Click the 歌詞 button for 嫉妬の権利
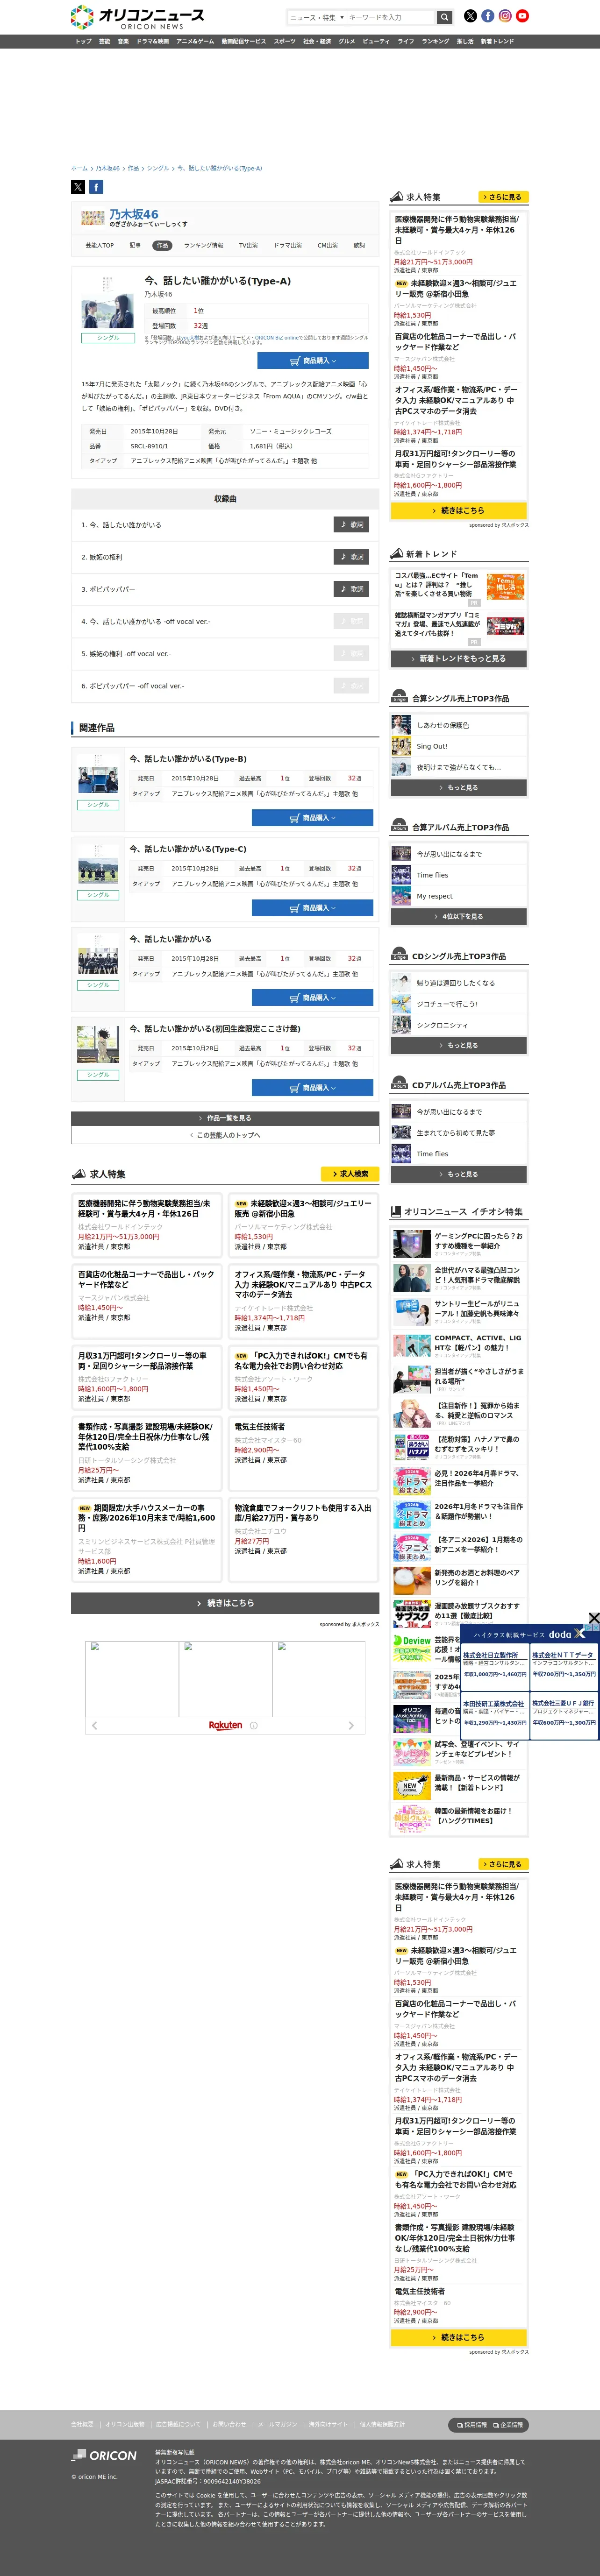 tap(351, 557)
